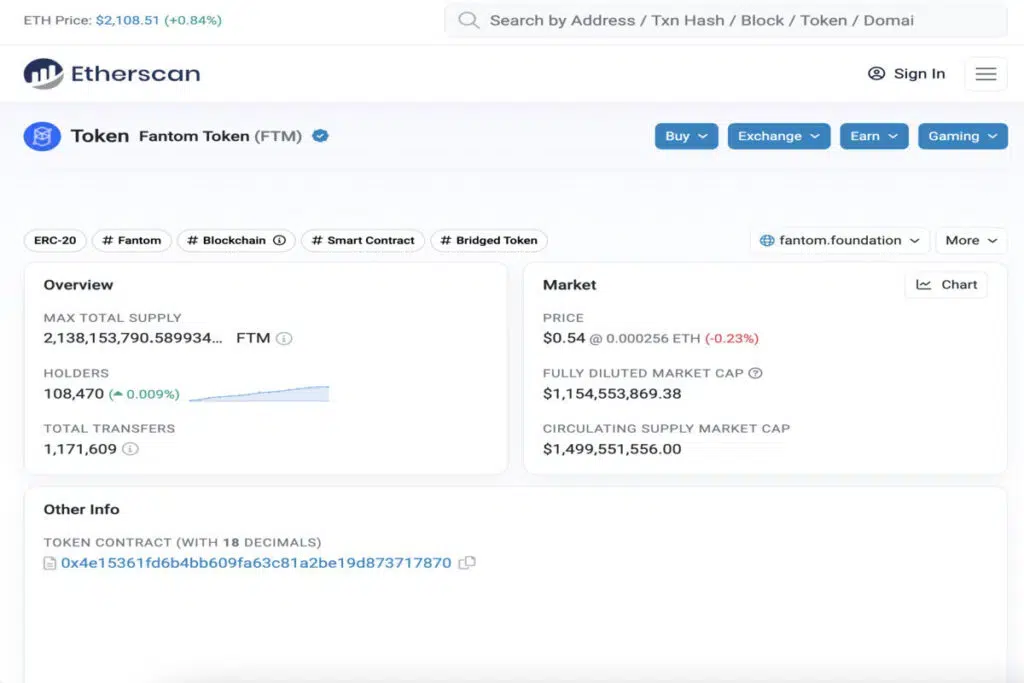Click the blue verified checkmark badge

[x=320, y=136]
